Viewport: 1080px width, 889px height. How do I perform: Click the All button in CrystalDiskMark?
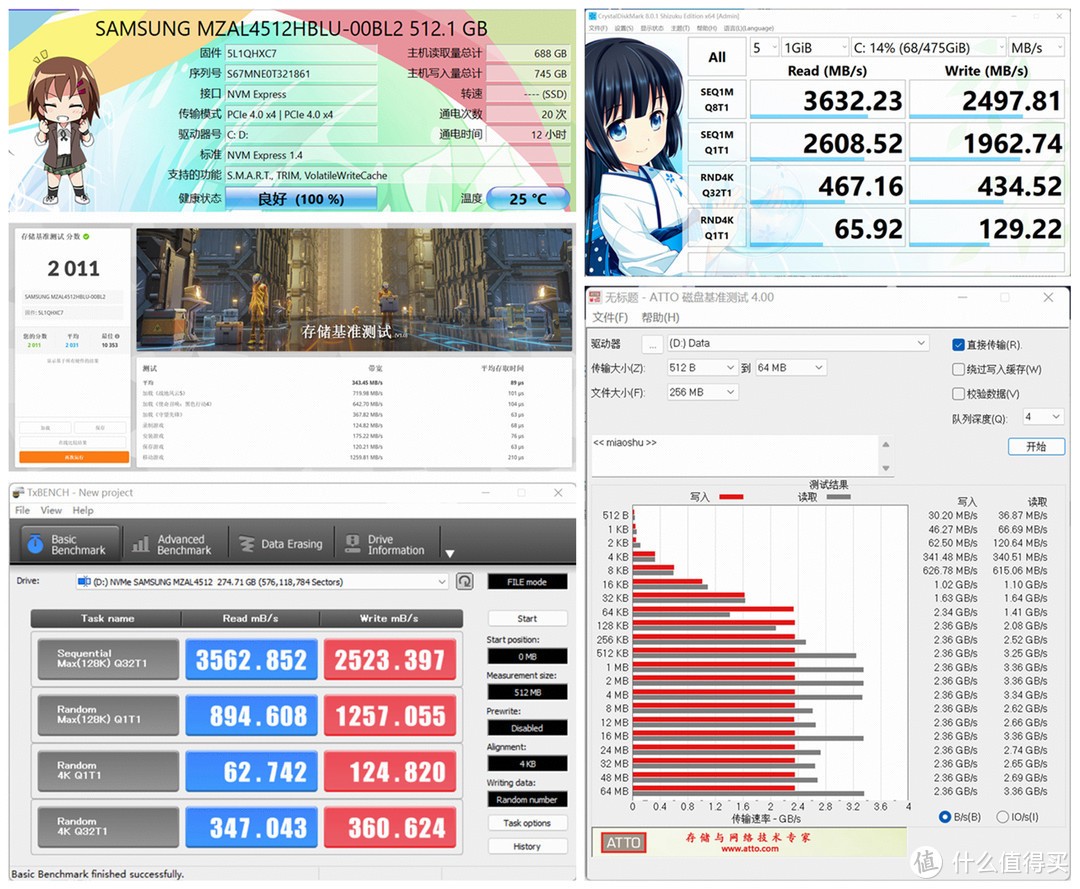click(x=717, y=56)
